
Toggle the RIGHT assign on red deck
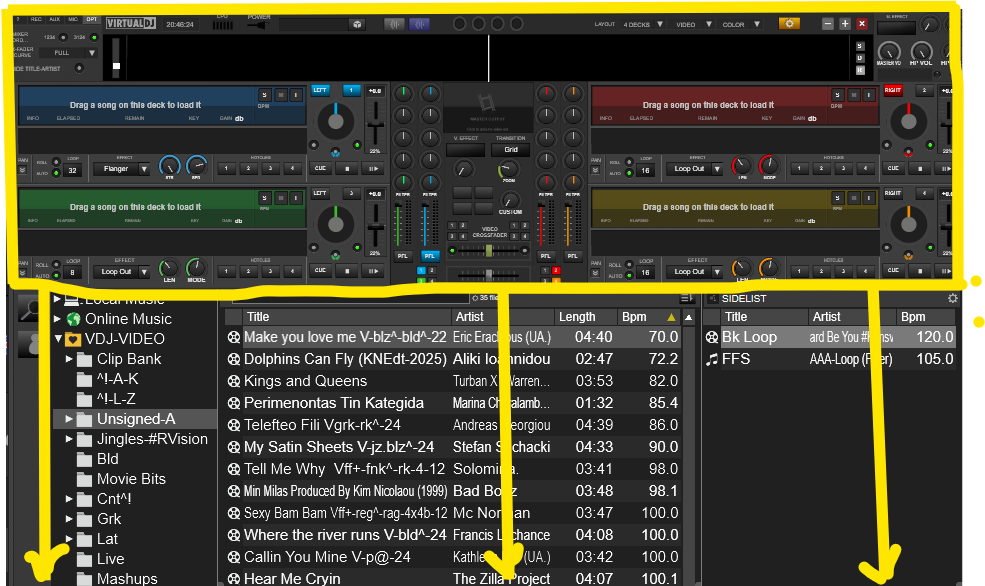pos(893,90)
